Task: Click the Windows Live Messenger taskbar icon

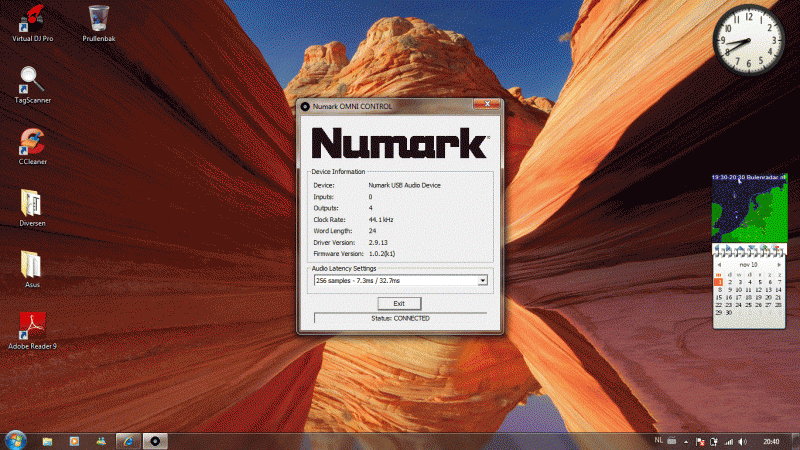Action: (x=102, y=441)
